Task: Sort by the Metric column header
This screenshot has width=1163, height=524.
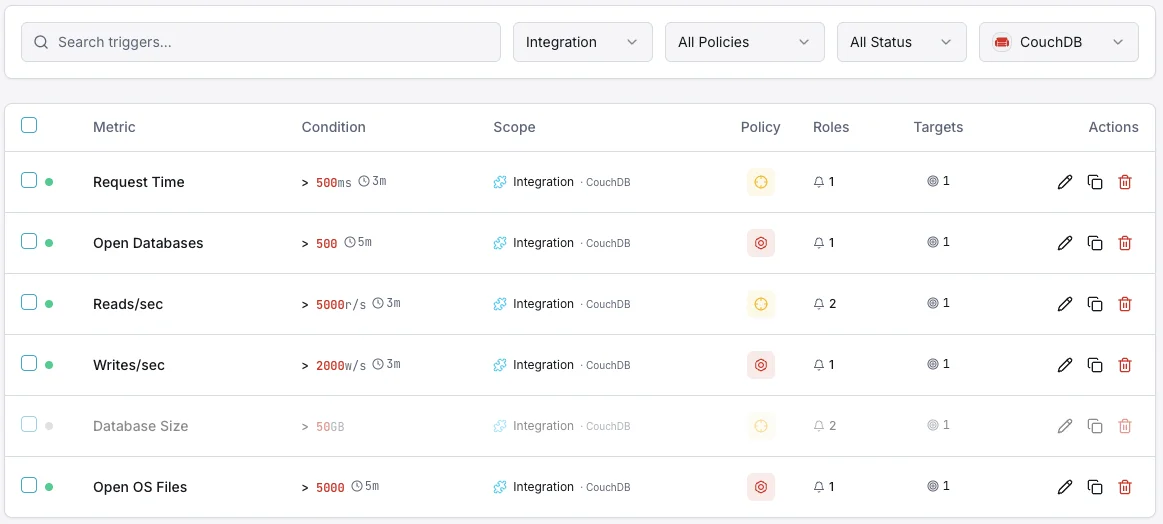Action: pos(114,127)
